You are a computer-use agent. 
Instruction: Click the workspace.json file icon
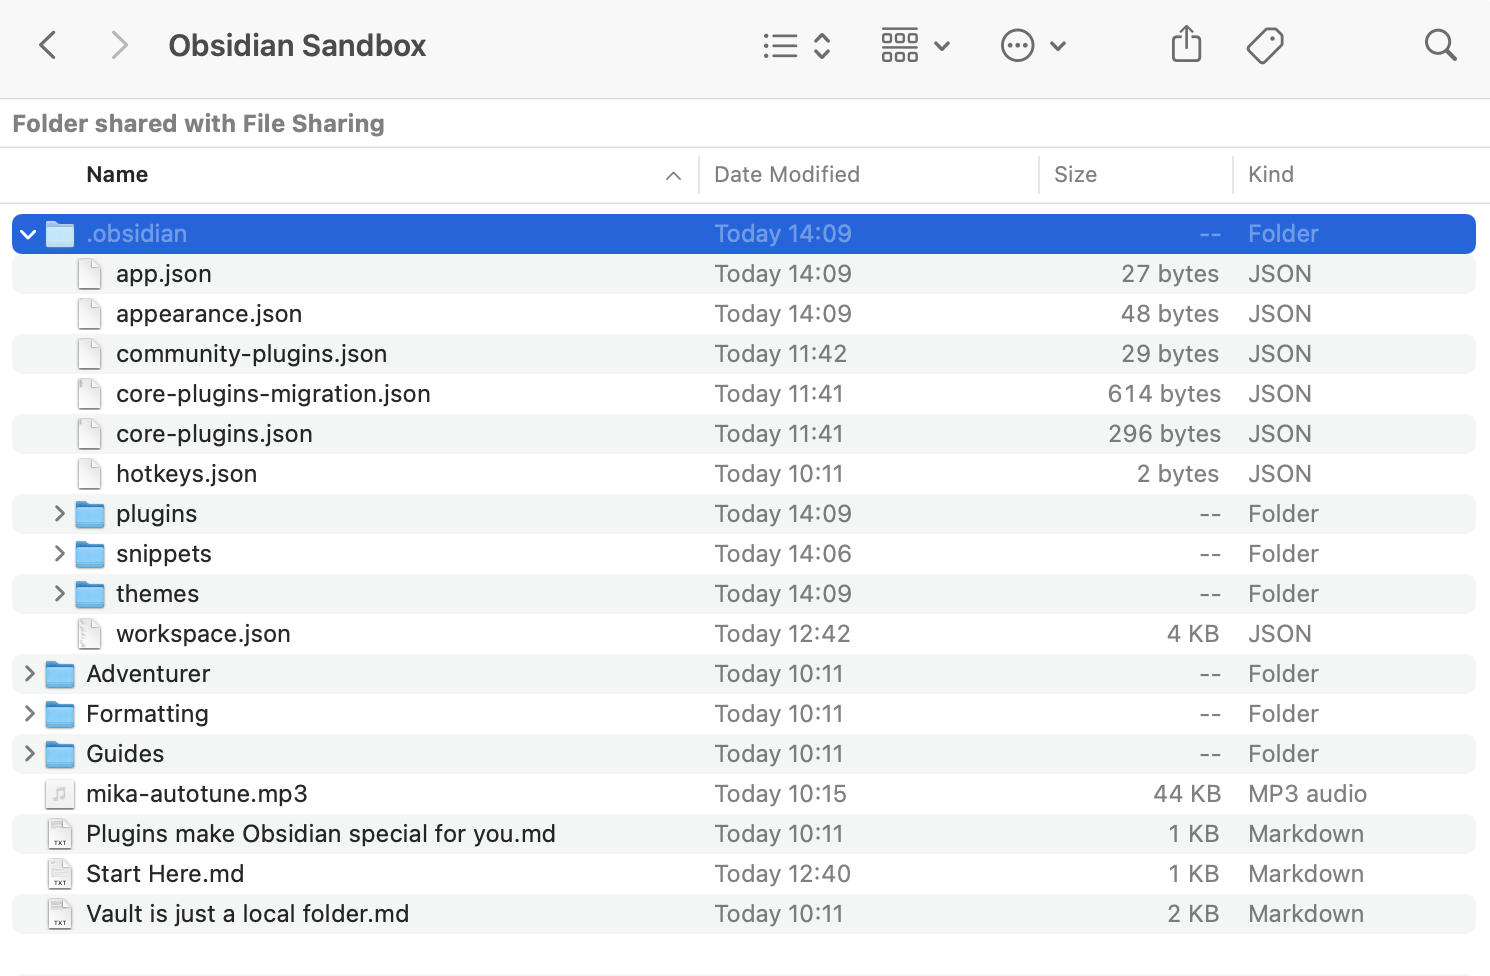(90, 634)
